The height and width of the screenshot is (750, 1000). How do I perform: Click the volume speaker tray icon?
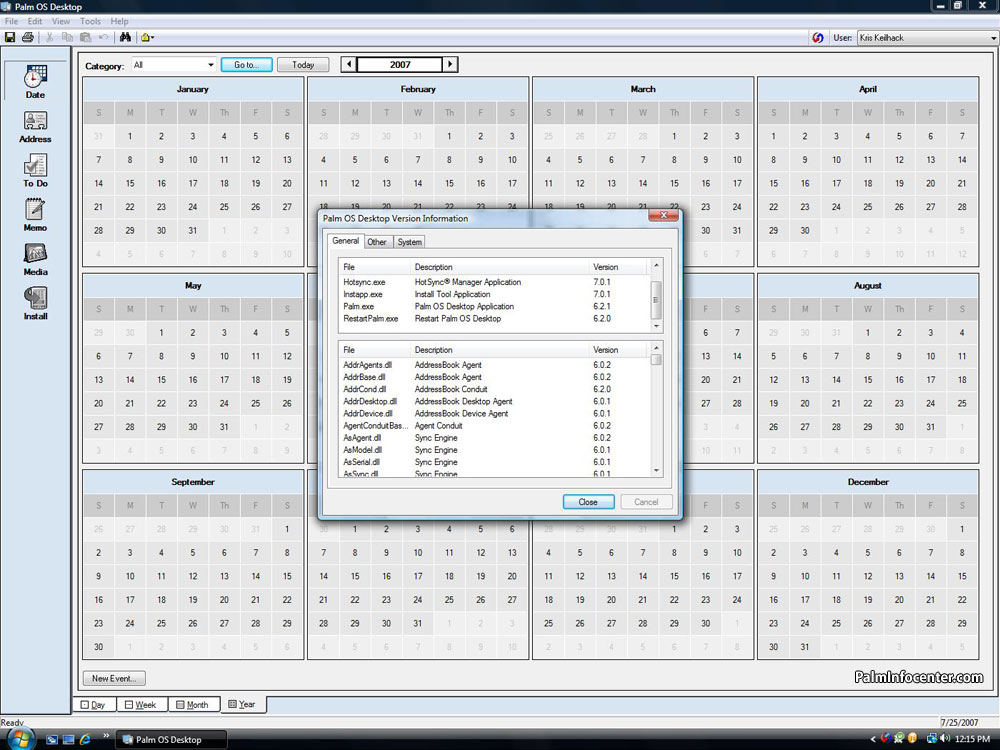point(945,739)
